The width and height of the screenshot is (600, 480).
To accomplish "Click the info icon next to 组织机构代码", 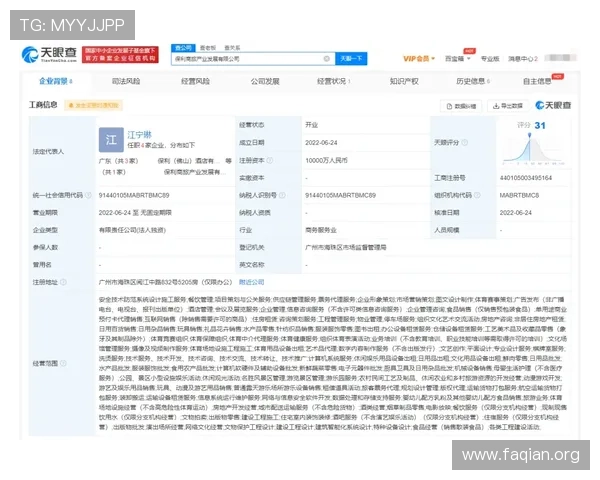I will click(x=477, y=195).
